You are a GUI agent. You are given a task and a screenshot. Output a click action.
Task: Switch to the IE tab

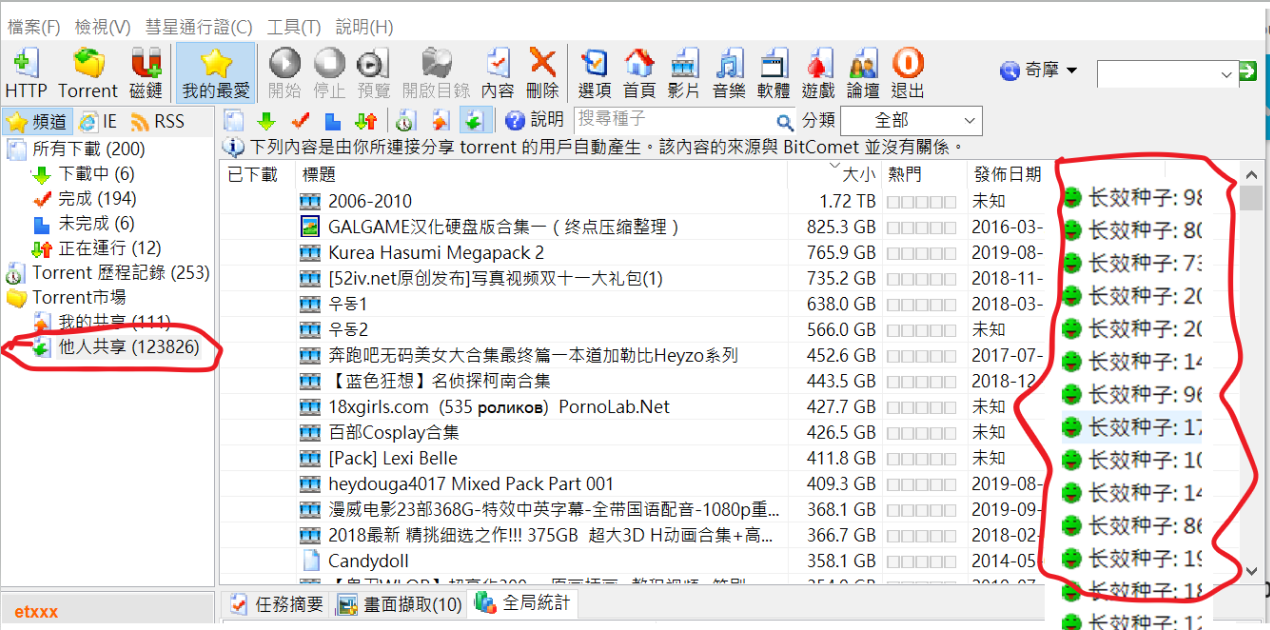point(98,121)
